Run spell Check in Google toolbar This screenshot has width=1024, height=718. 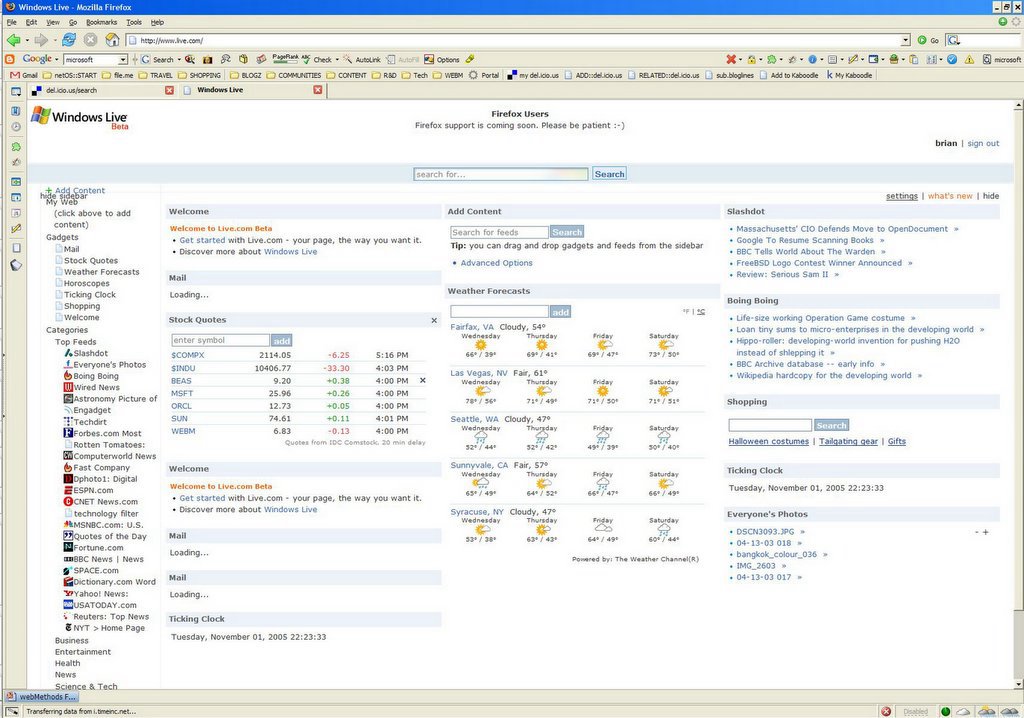[317, 59]
